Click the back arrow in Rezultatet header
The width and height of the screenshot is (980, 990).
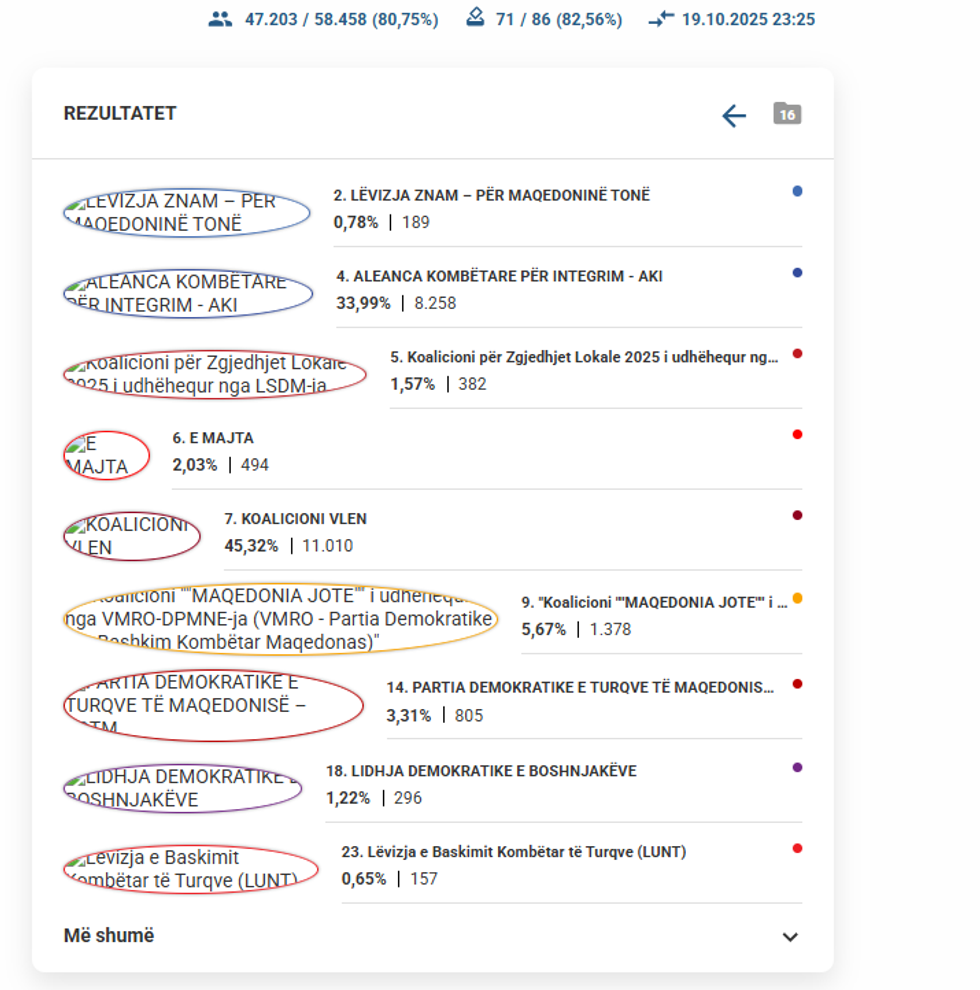point(734,116)
